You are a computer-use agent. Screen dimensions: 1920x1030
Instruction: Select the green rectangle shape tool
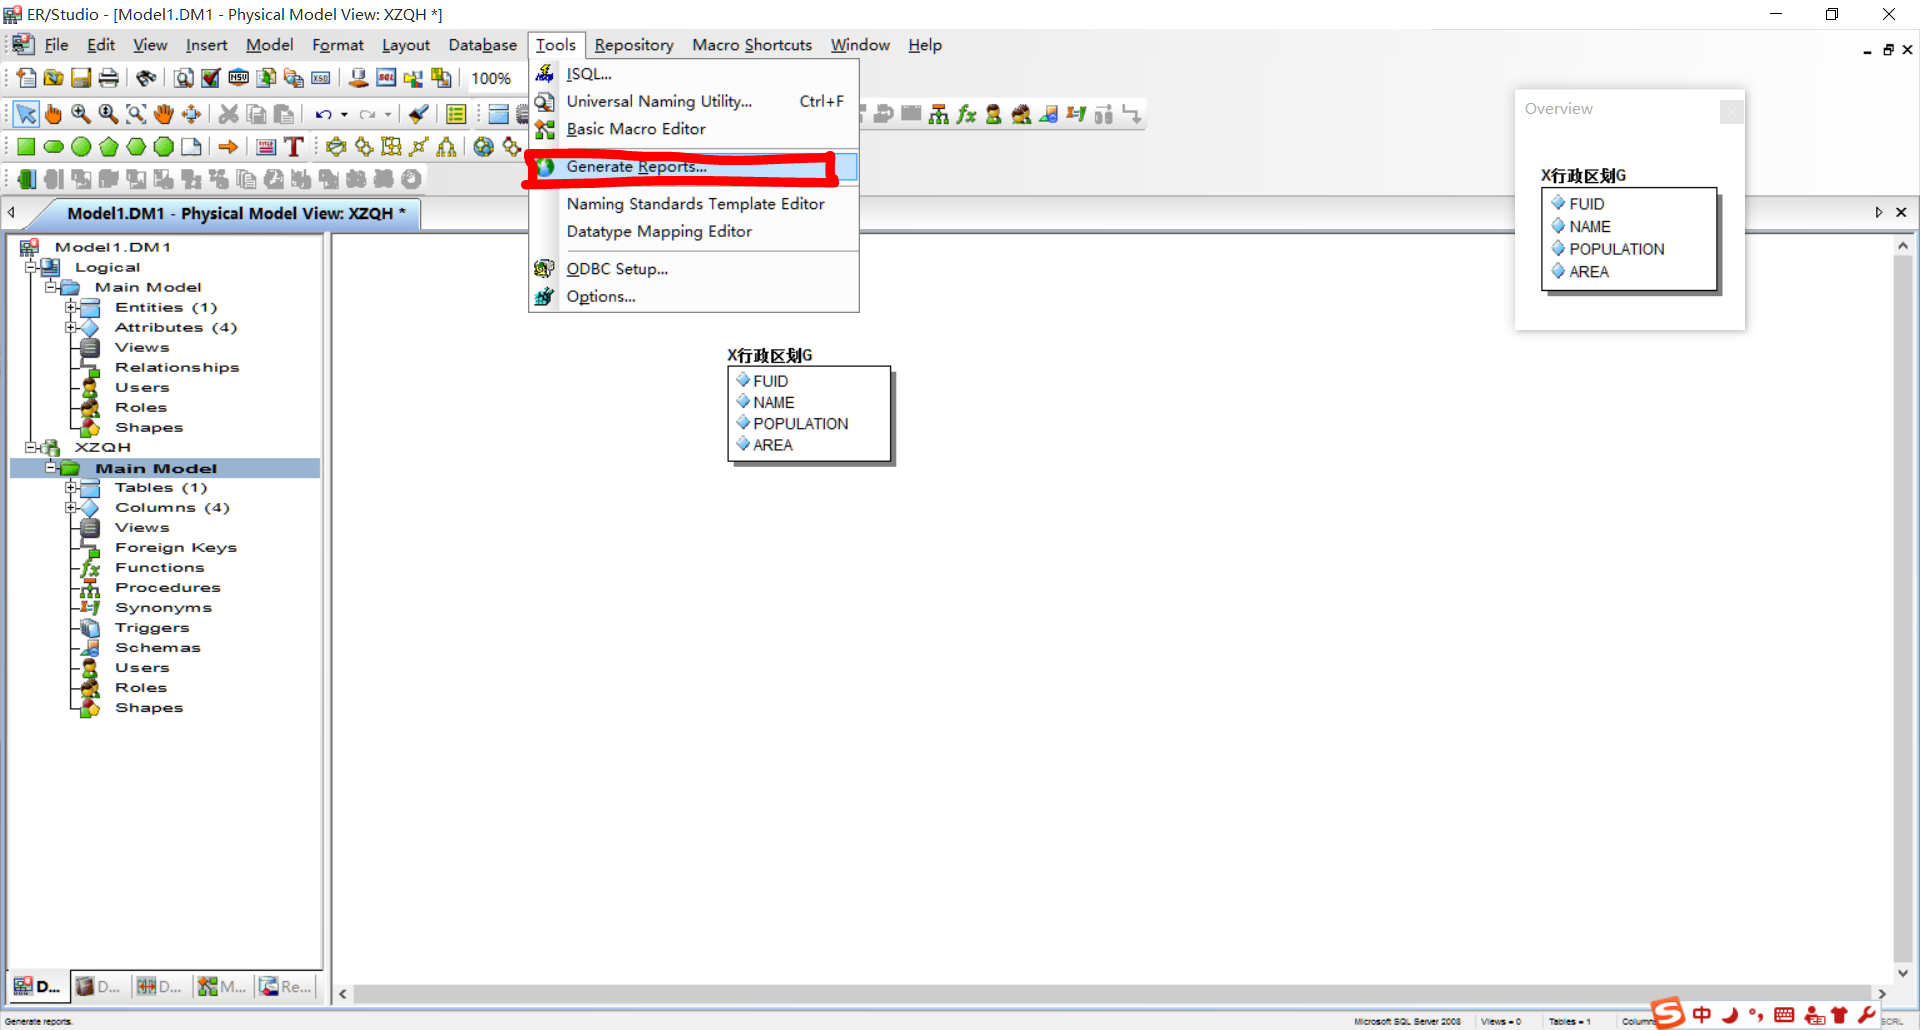tap(26, 147)
